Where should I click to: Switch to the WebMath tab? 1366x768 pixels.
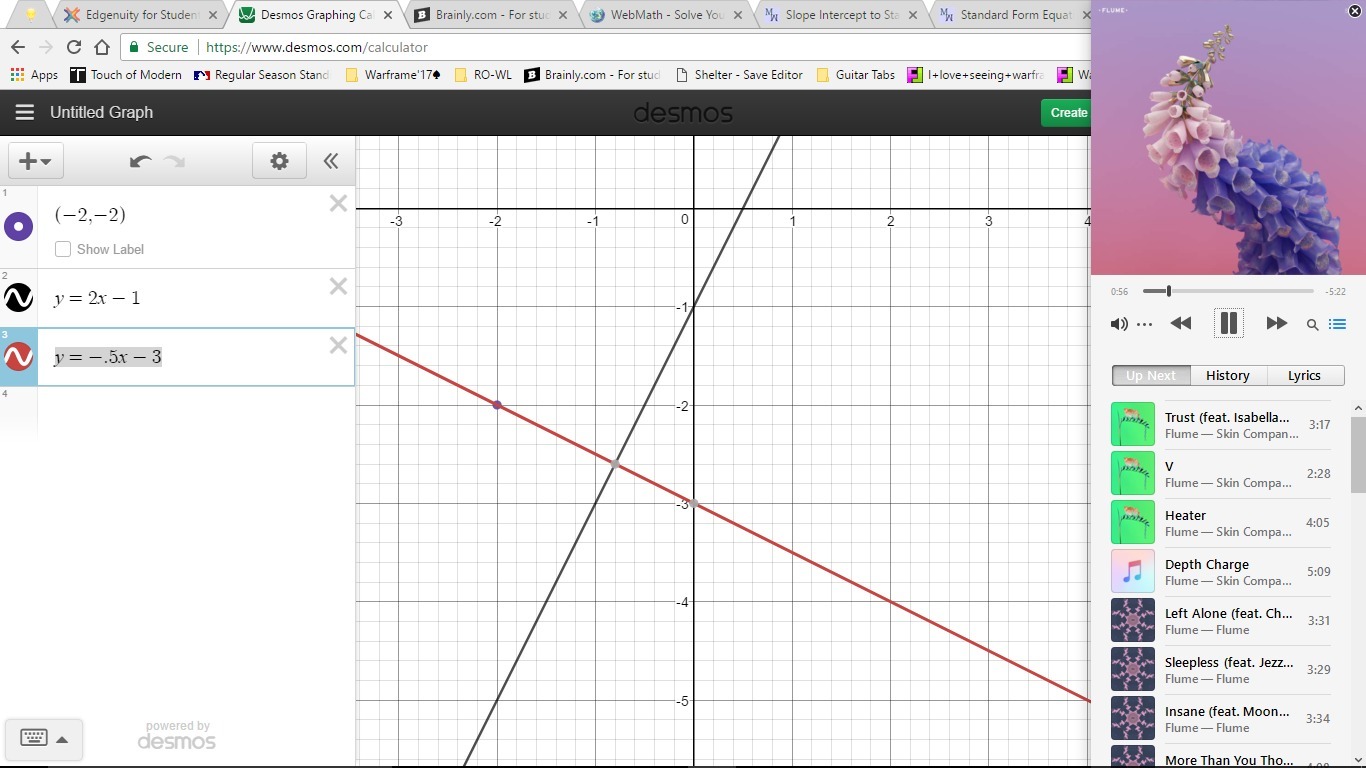click(665, 15)
